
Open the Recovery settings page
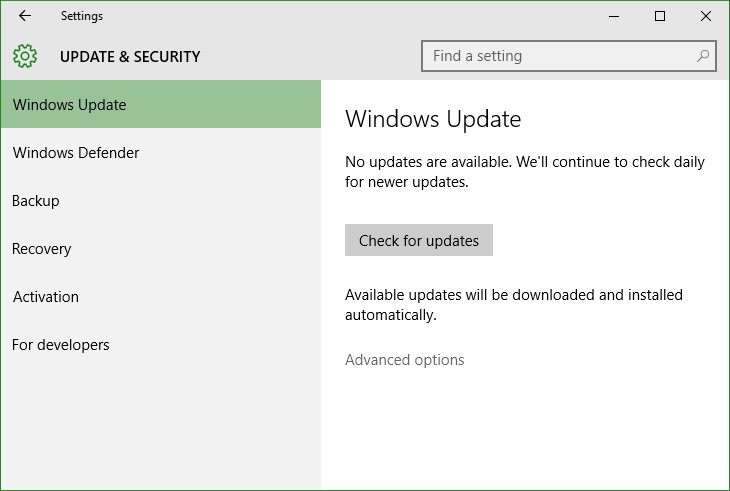[161, 249]
